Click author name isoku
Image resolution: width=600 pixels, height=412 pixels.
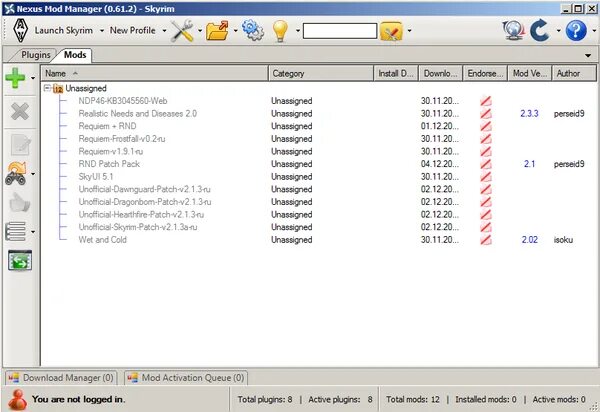(563, 240)
